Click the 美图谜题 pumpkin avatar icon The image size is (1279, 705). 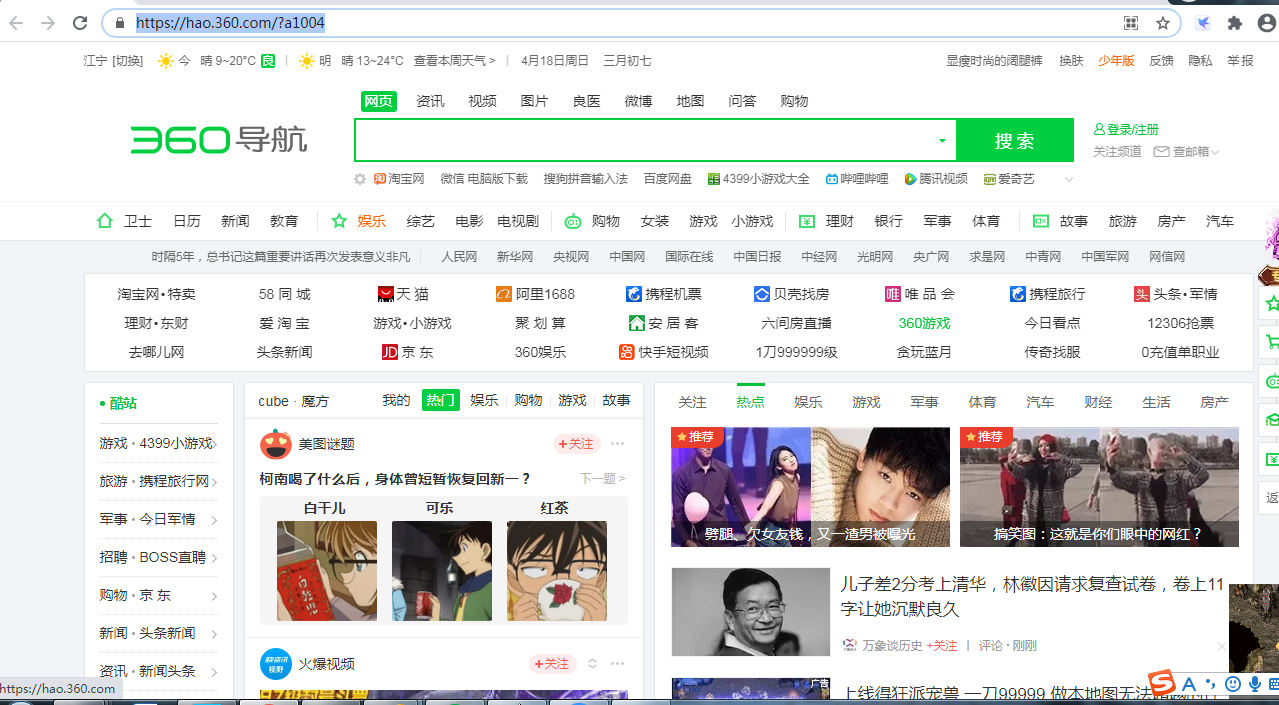tap(275, 444)
